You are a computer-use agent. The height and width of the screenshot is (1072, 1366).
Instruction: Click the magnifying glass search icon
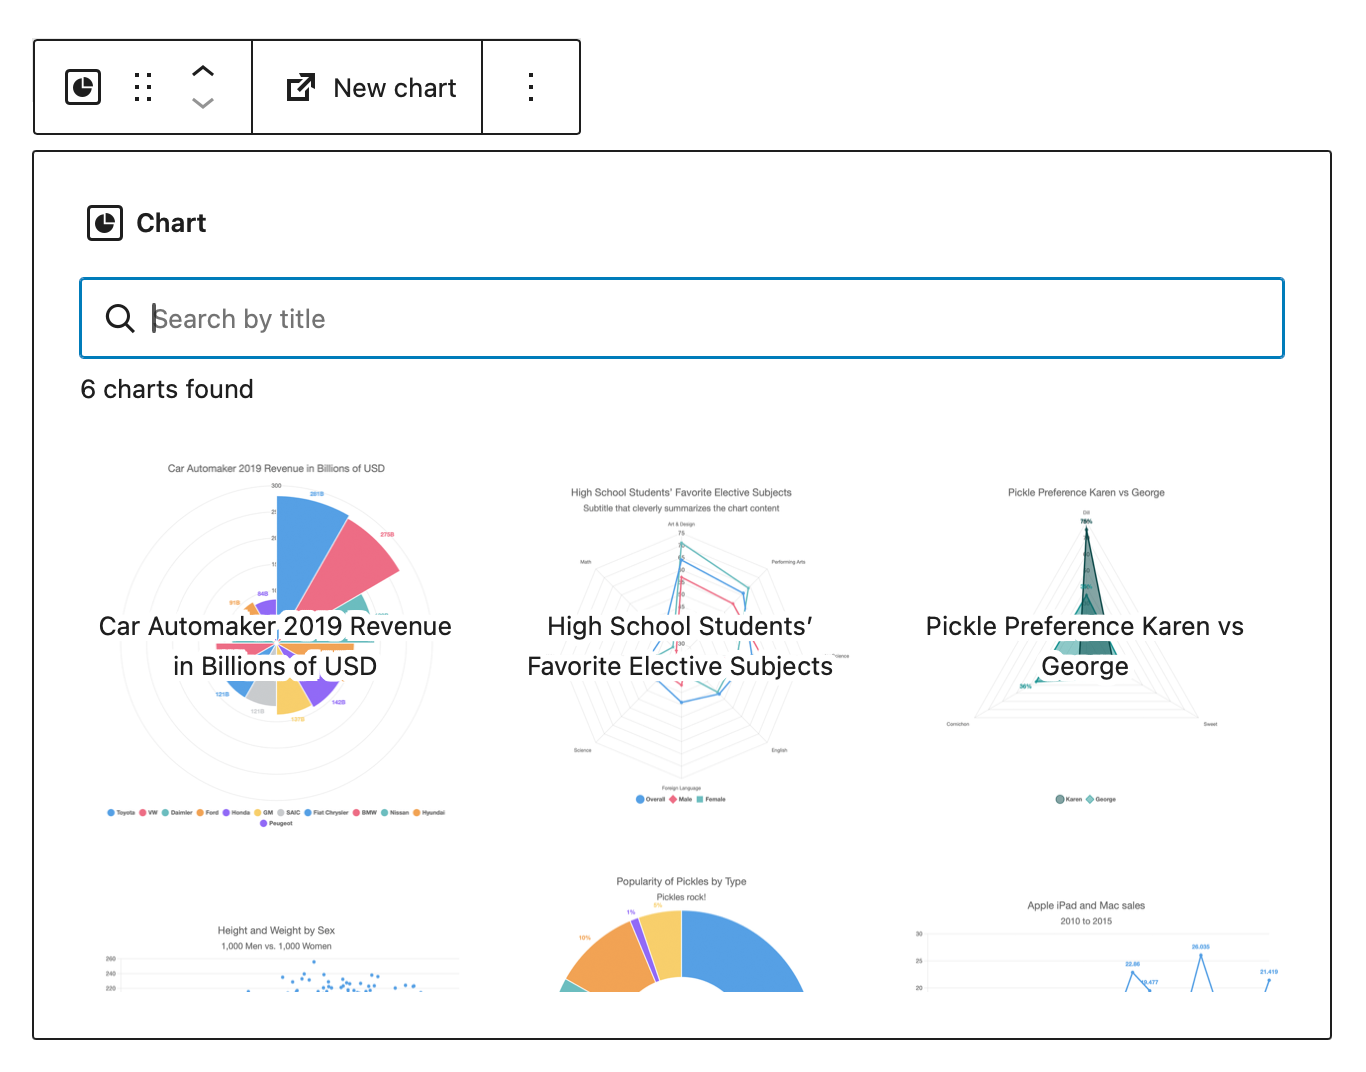point(120,319)
